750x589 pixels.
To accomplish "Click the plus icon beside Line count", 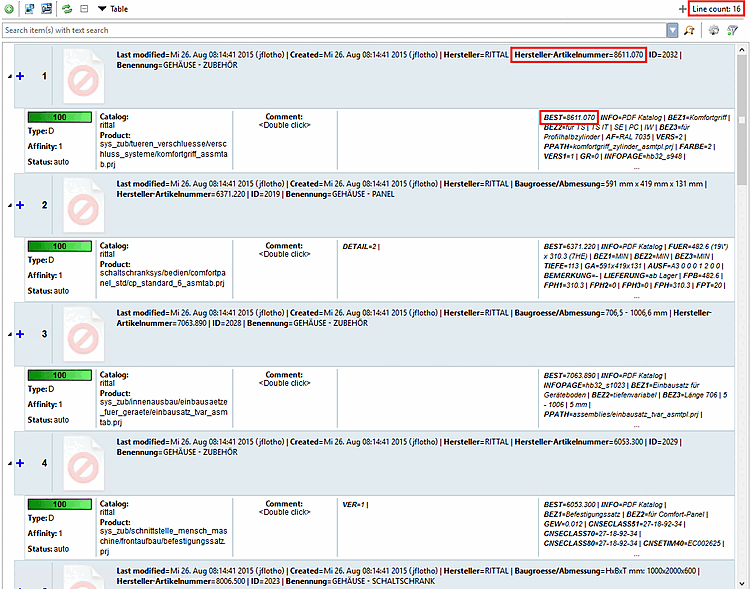I will pos(682,9).
